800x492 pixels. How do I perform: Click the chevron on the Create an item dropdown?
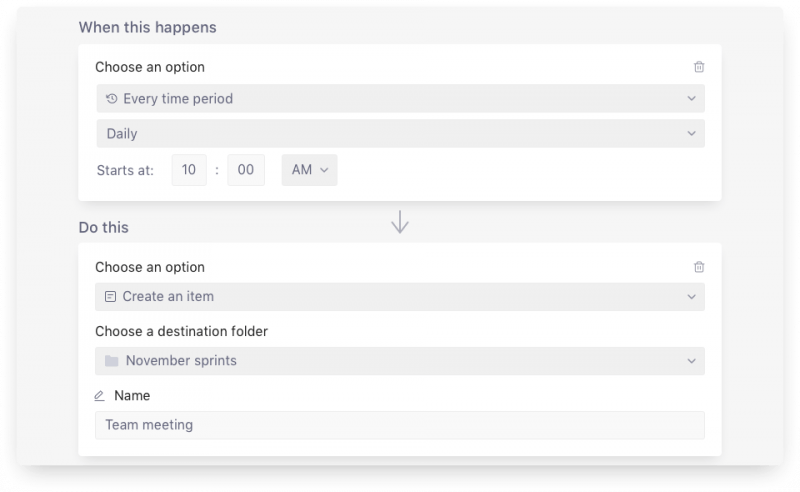pos(691,297)
